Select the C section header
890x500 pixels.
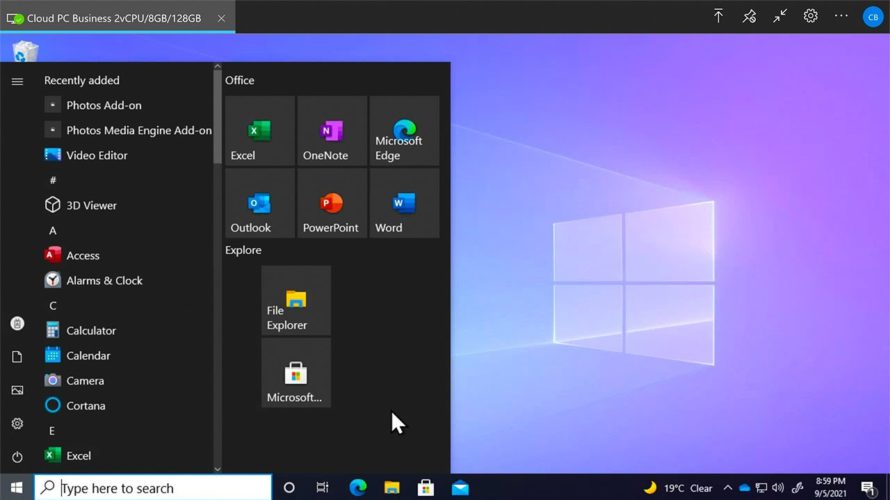click(53, 305)
